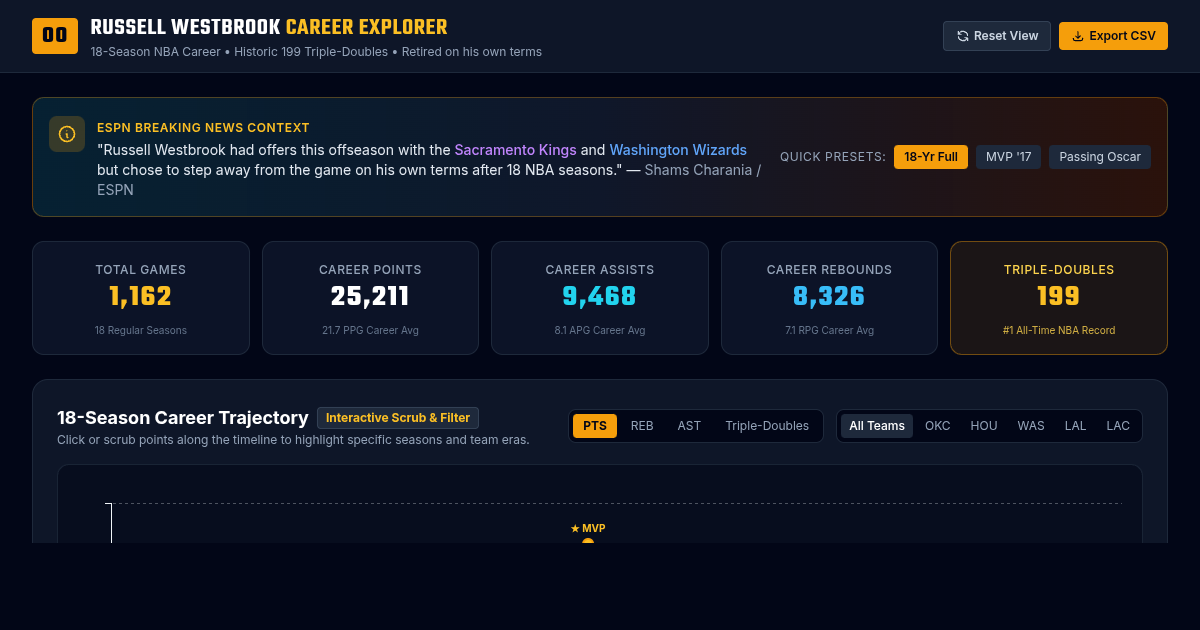Click the "18 Regular Seasons" caption
The height and width of the screenshot is (630, 1200).
pyautogui.click(x=141, y=330)
